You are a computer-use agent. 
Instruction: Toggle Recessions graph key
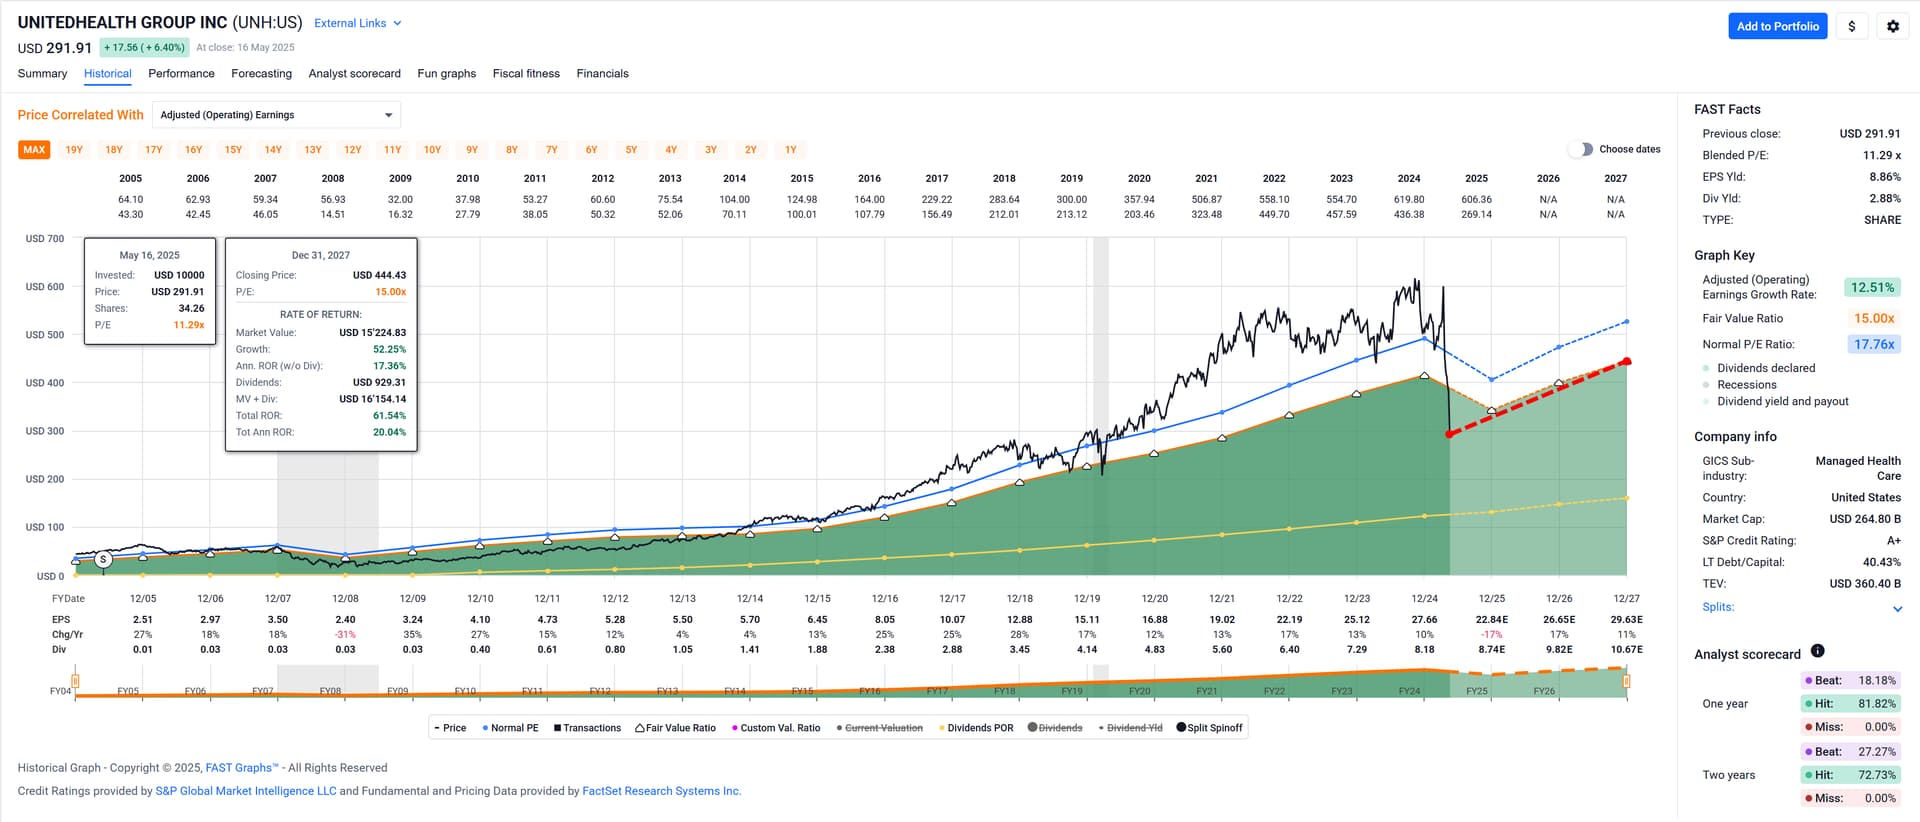1740,385
